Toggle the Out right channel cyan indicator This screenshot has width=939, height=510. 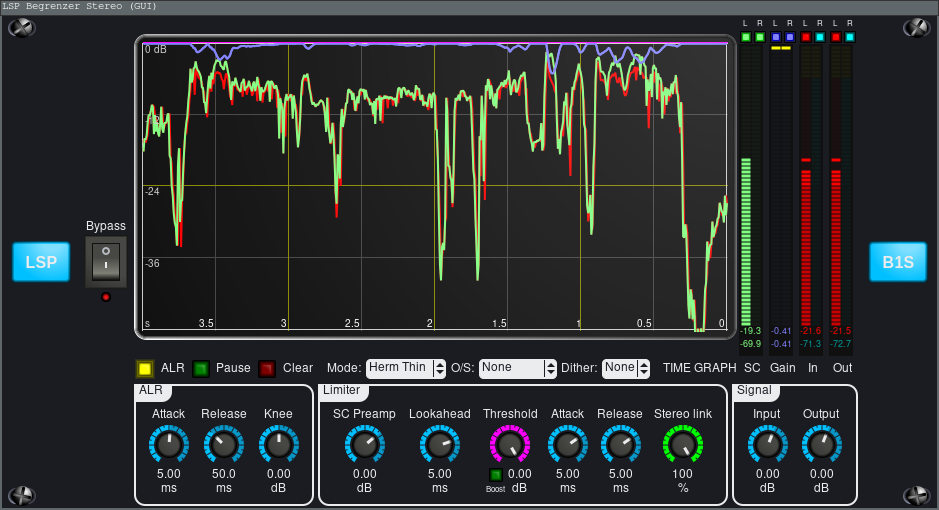tap(850, 37)
